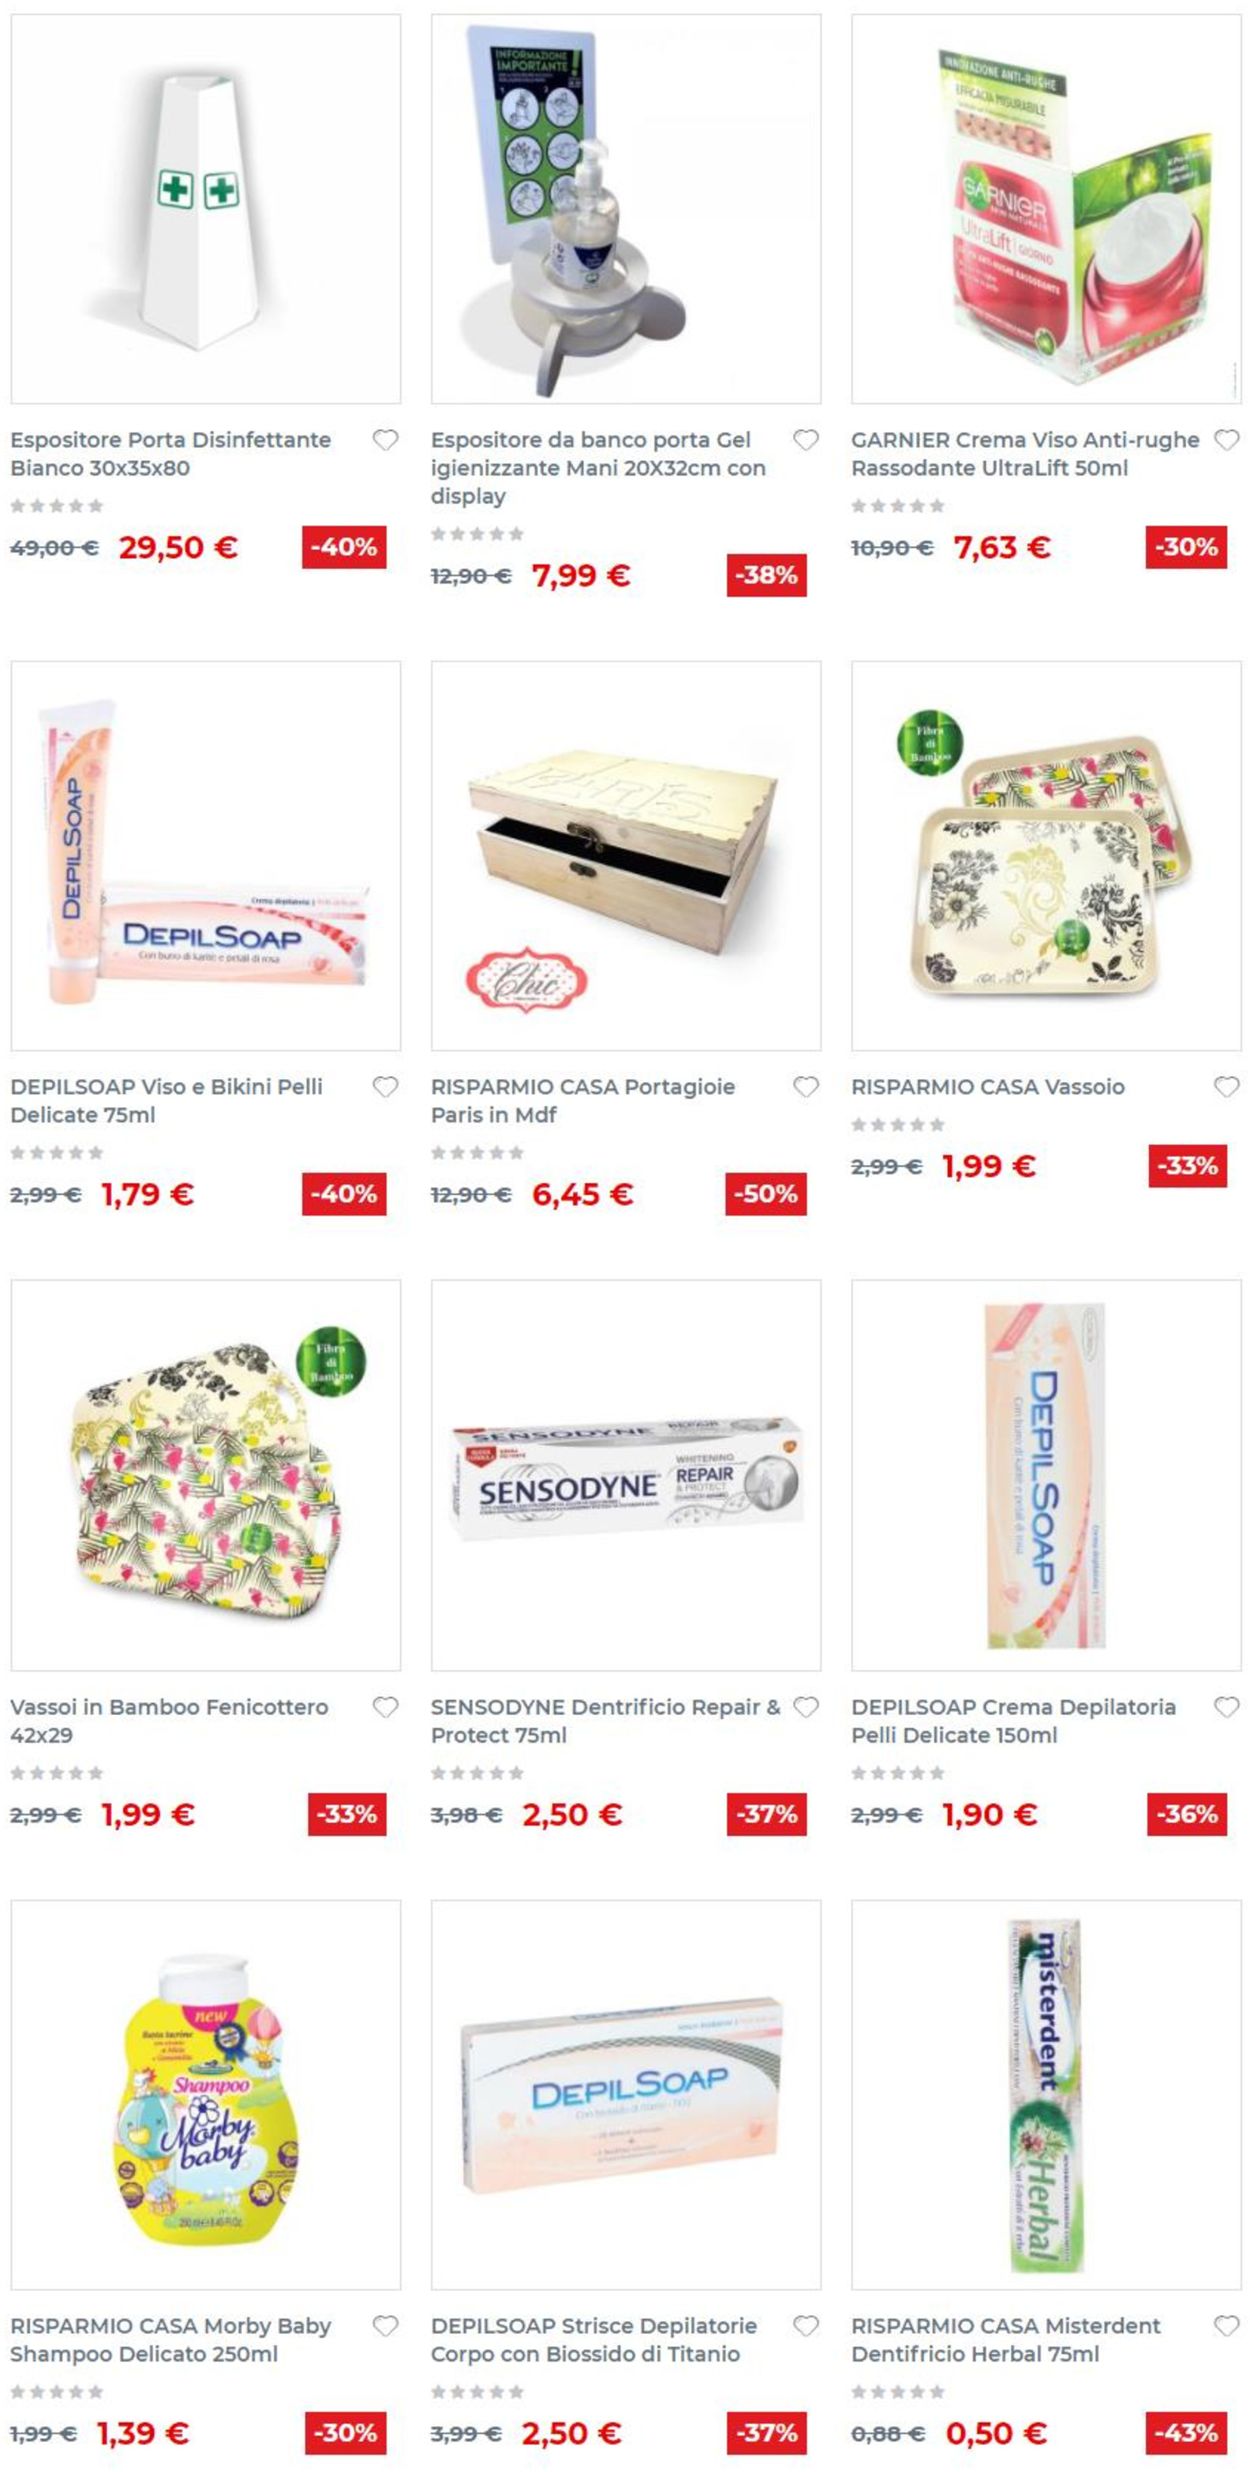Open the Portagioie Paris wooden box image

[x=626, y=855]
